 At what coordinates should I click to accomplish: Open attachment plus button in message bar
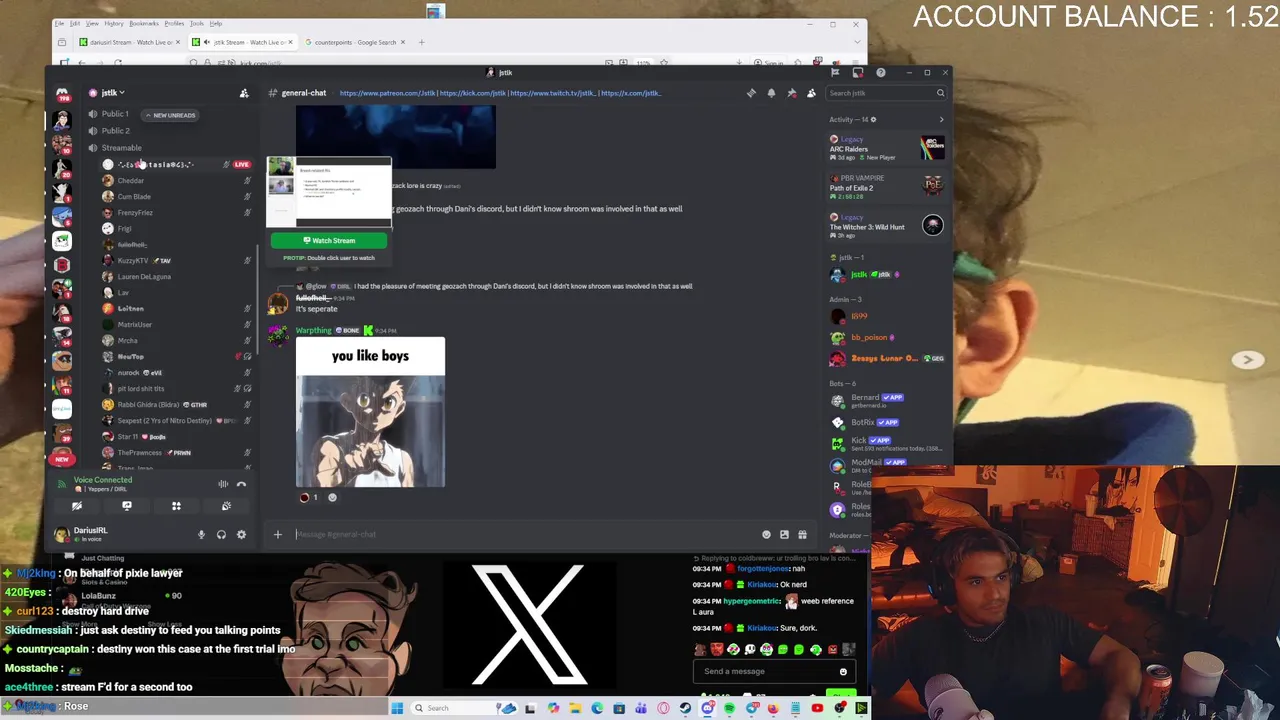[x=278, y=535]
